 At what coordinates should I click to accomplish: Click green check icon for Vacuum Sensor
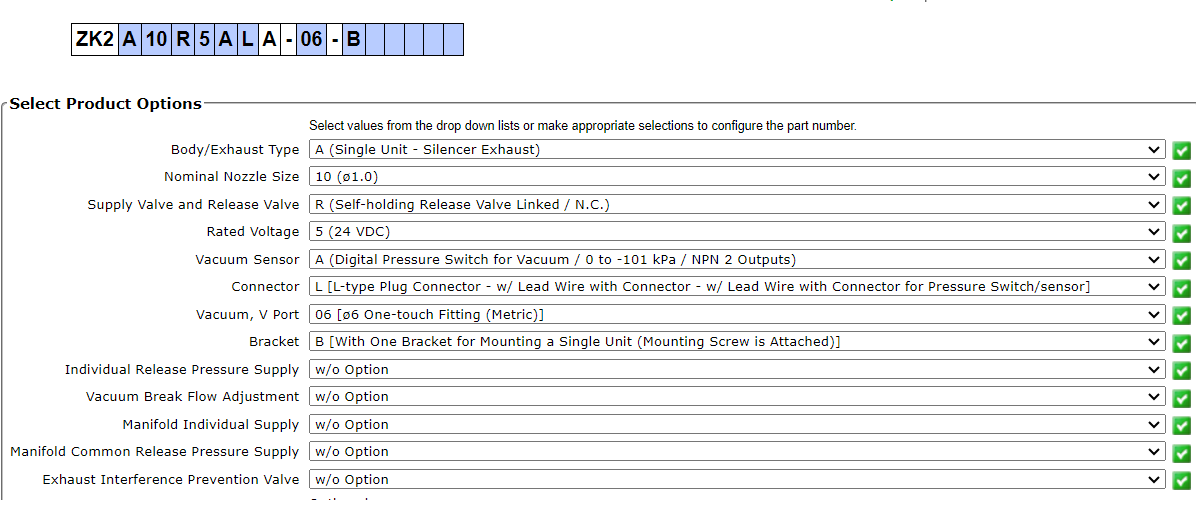point(1181,261)
